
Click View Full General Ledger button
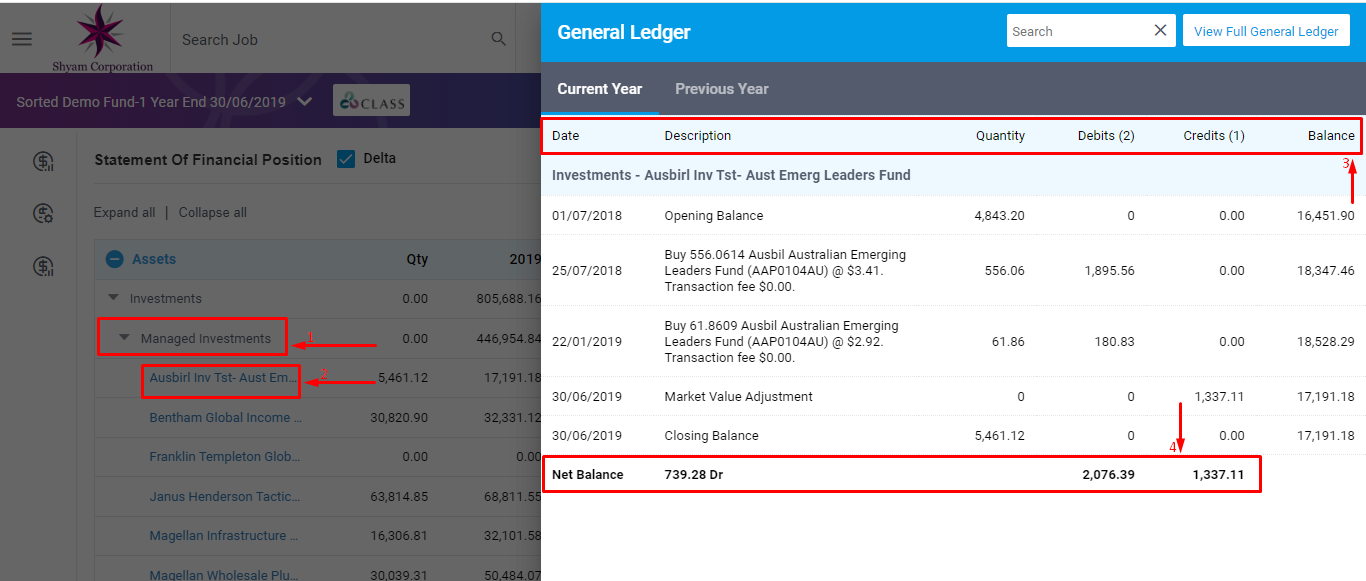tap(1266, 31)
